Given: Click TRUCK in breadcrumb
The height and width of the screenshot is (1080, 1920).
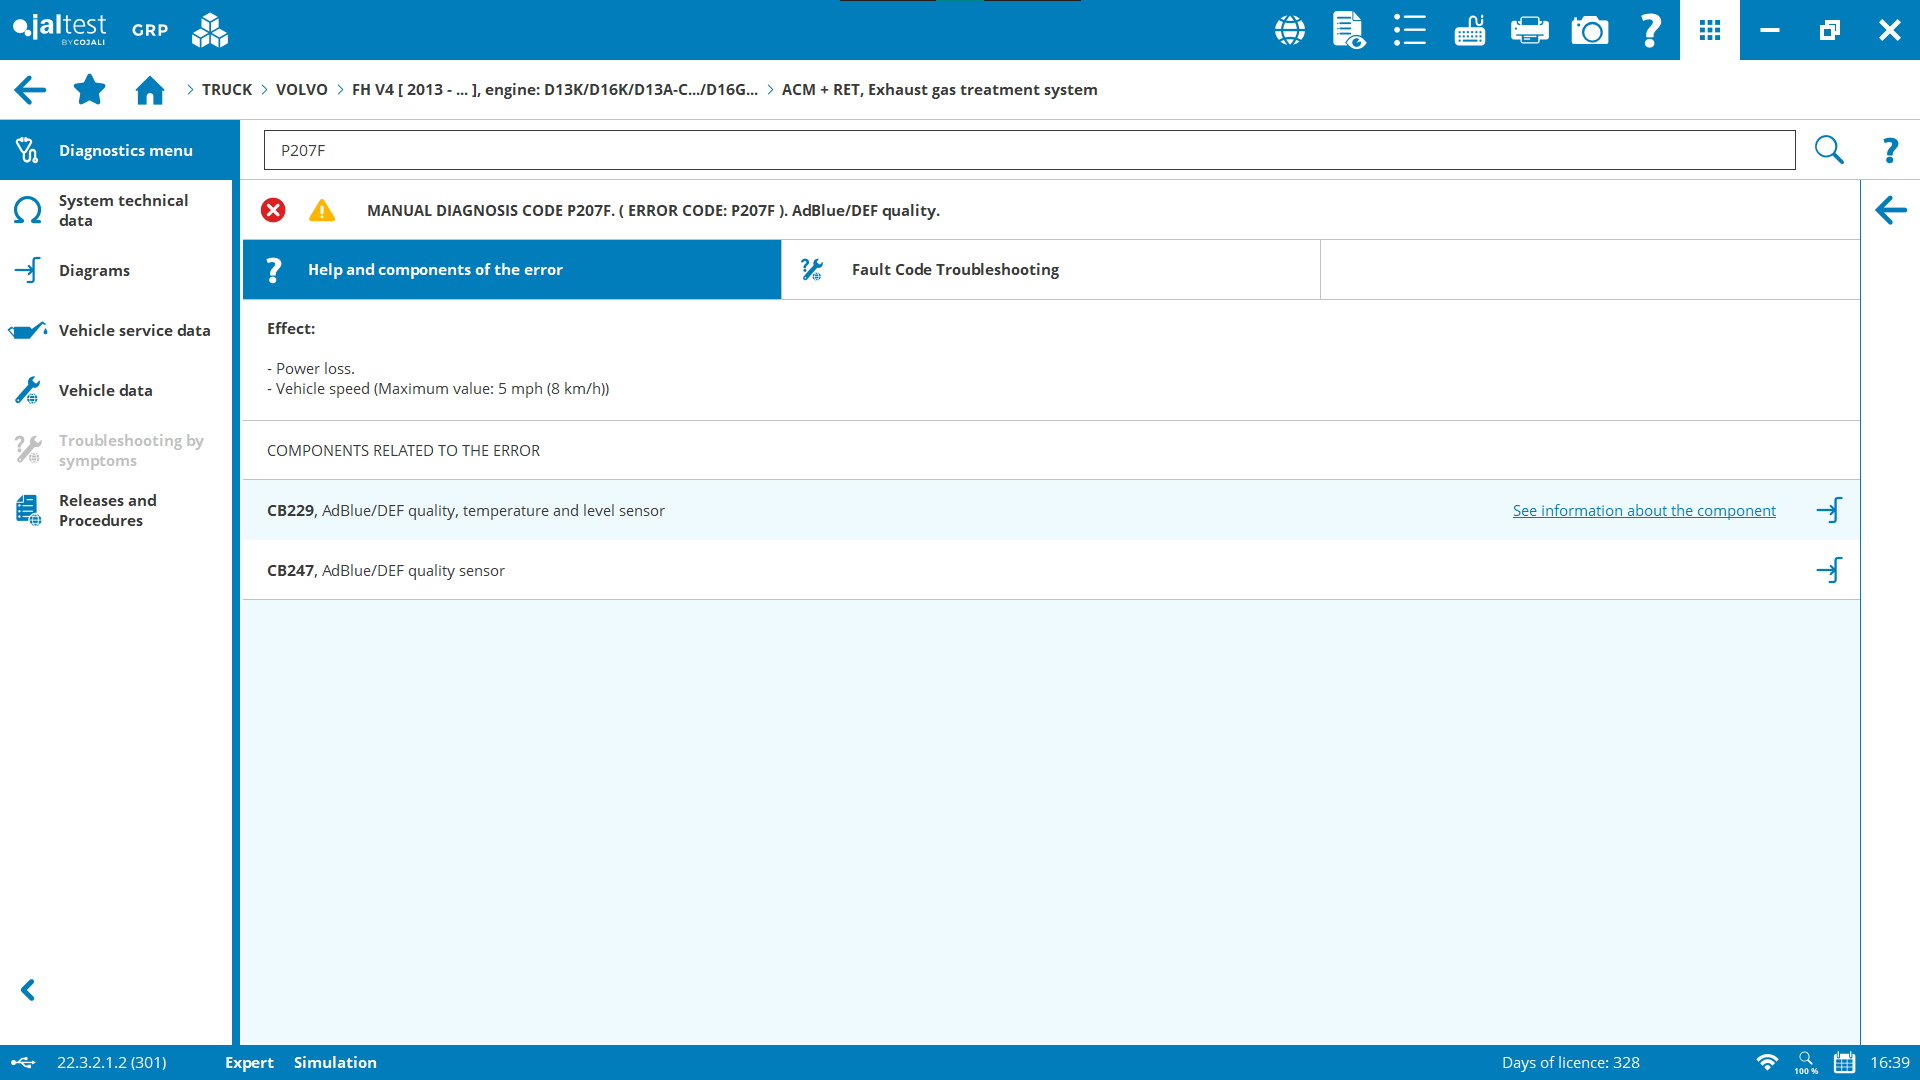Looking at the screenshot, I should click(x=227, y=90).
